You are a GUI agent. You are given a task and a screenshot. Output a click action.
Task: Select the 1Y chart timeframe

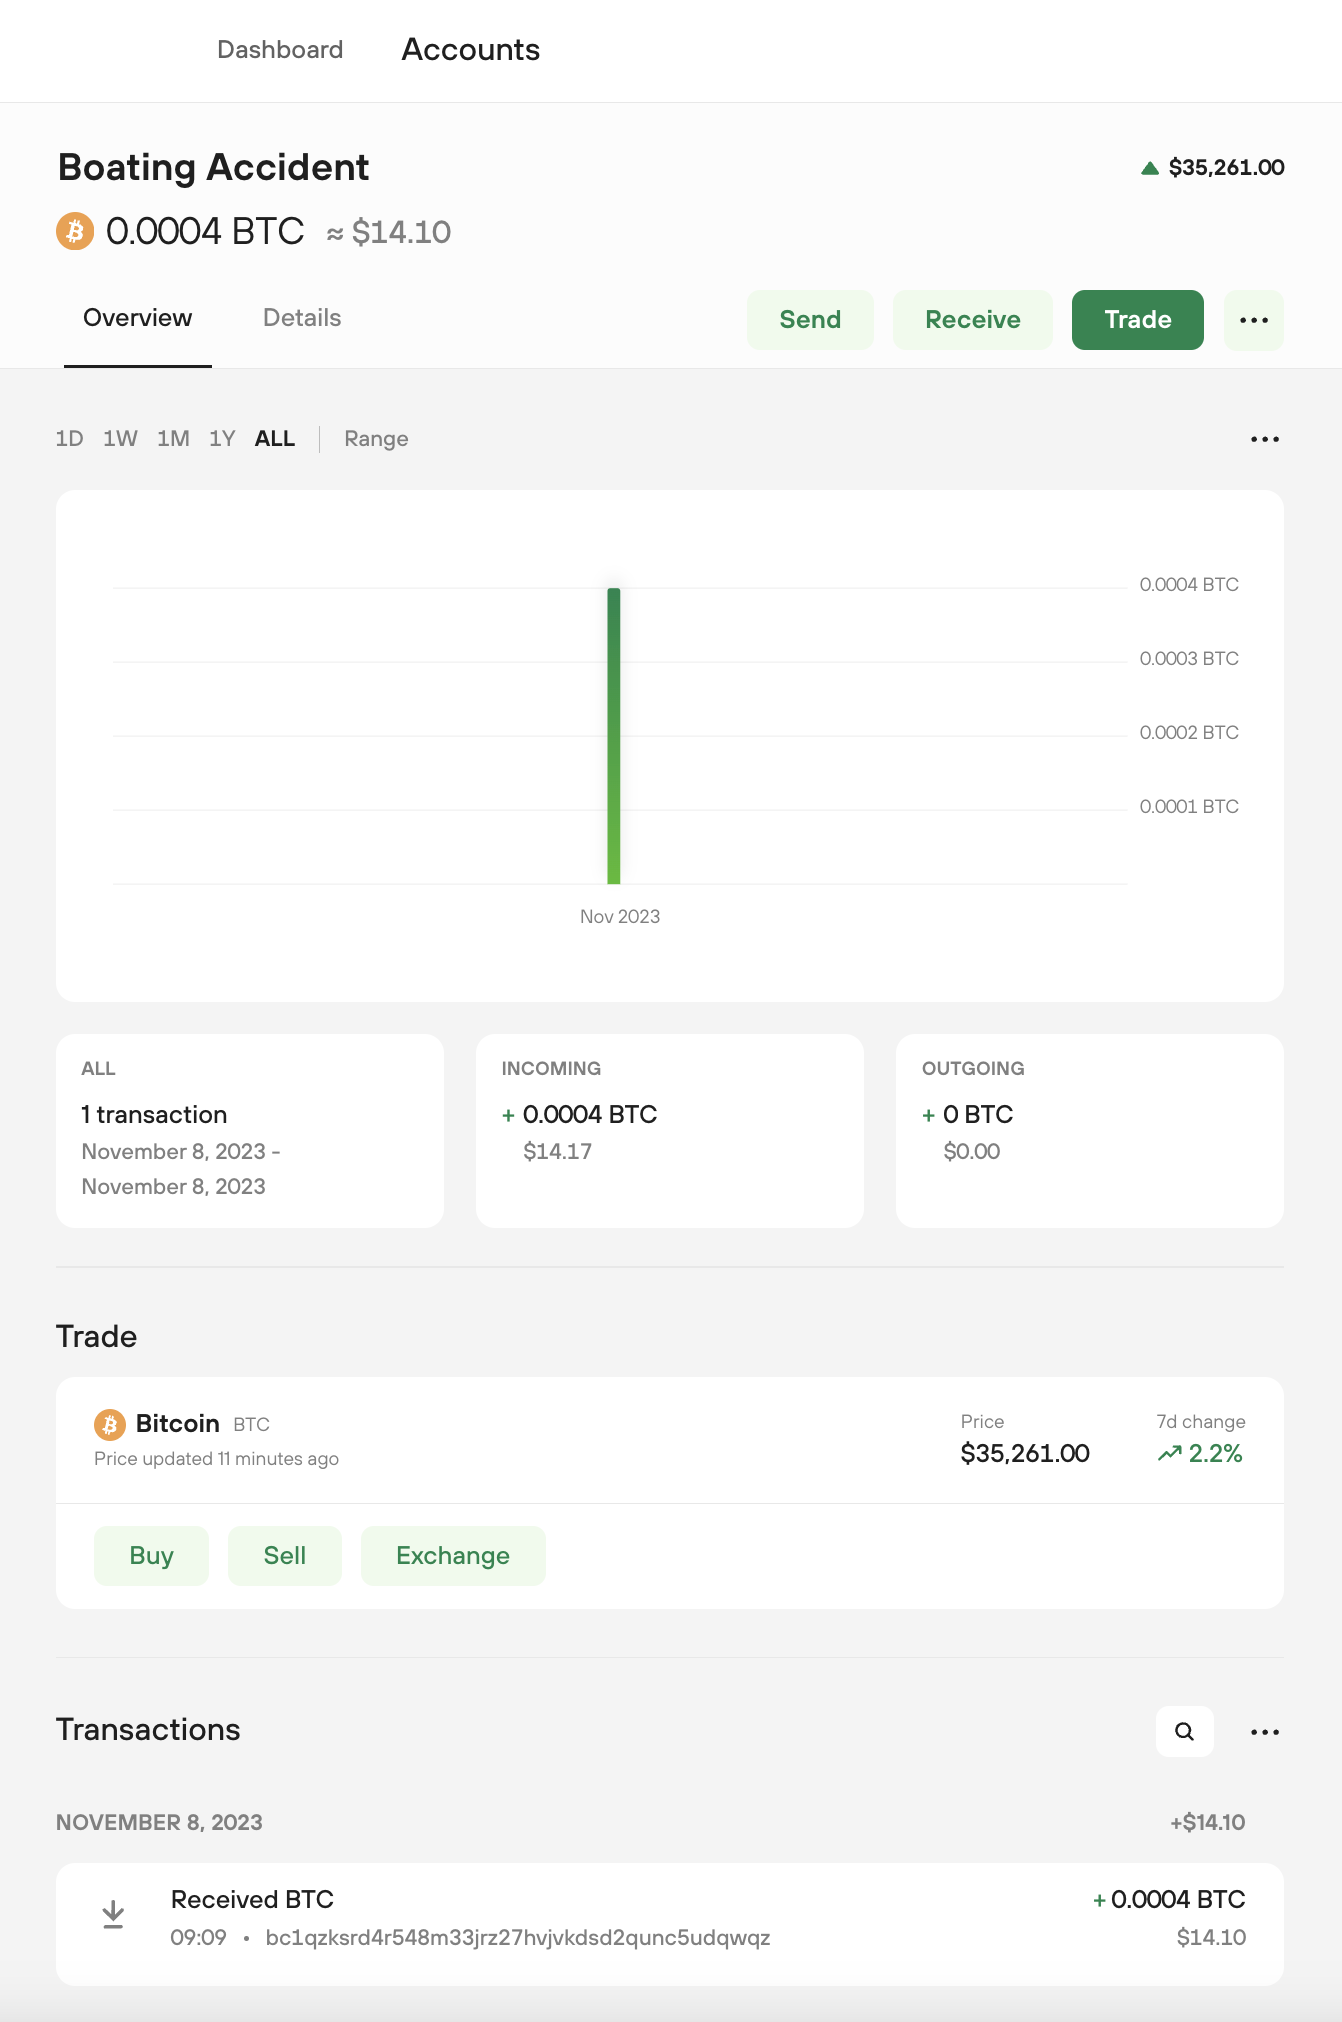pyautogui.click(x=222, y=439)
